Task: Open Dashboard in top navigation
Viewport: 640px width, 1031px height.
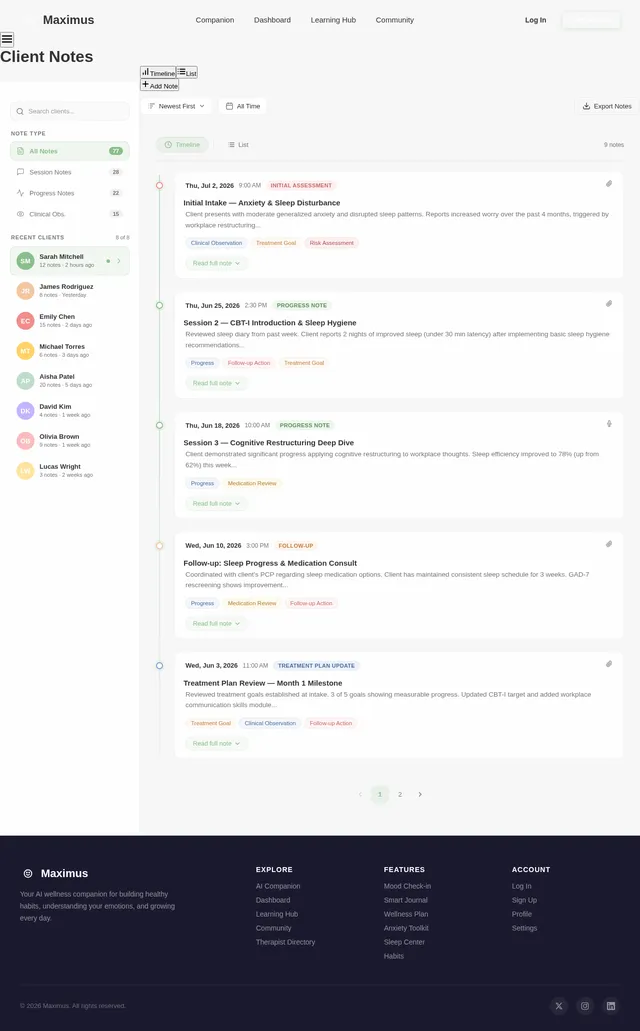Action: point(272,20)
